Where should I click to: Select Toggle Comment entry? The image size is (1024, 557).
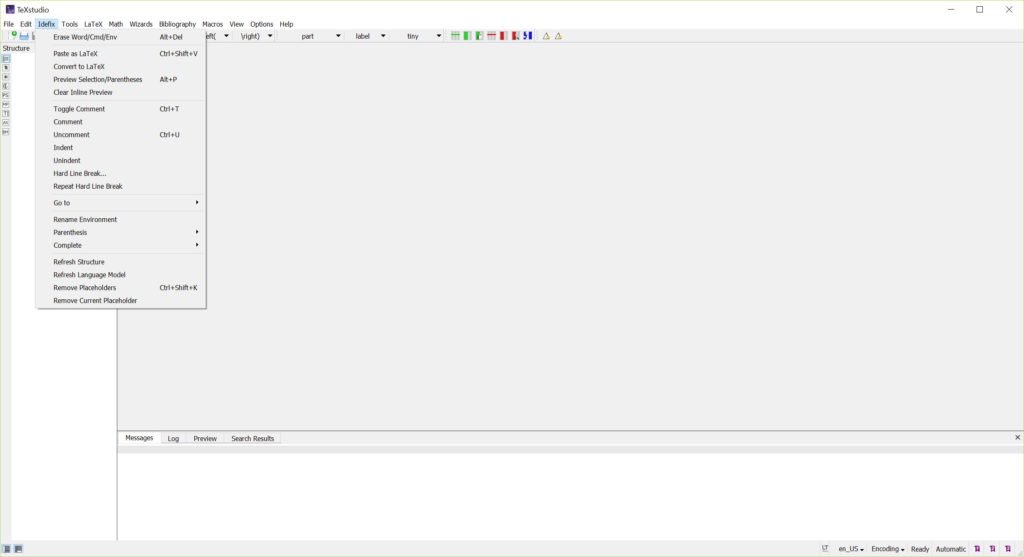pos(121,109)
